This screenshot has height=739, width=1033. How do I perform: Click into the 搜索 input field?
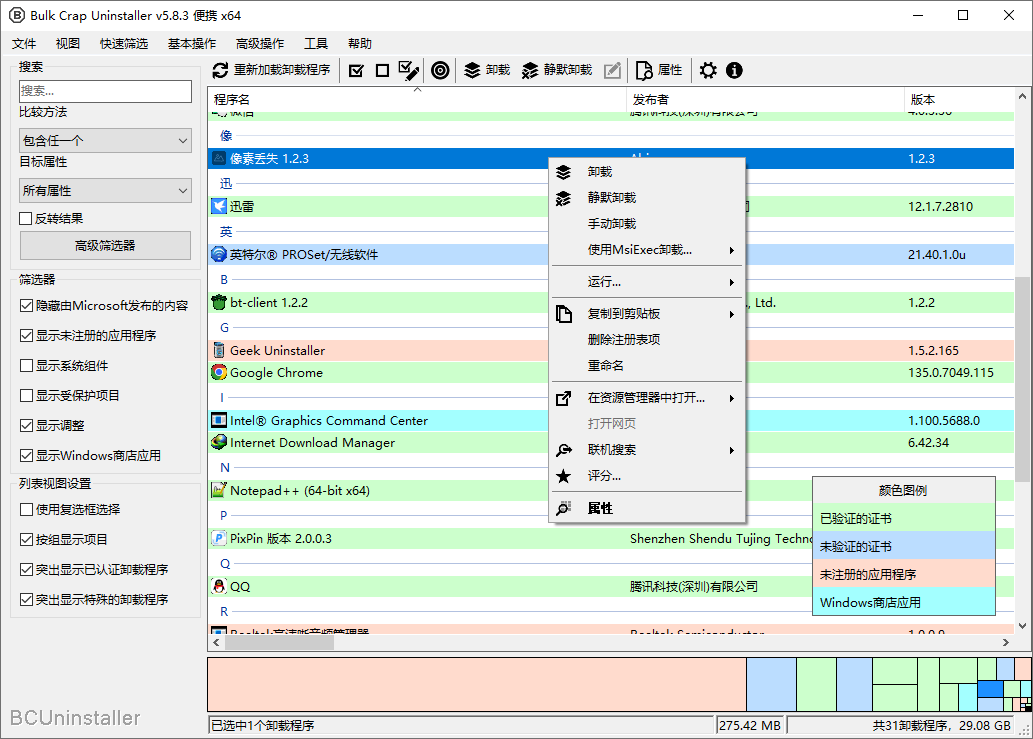(105, 91)
